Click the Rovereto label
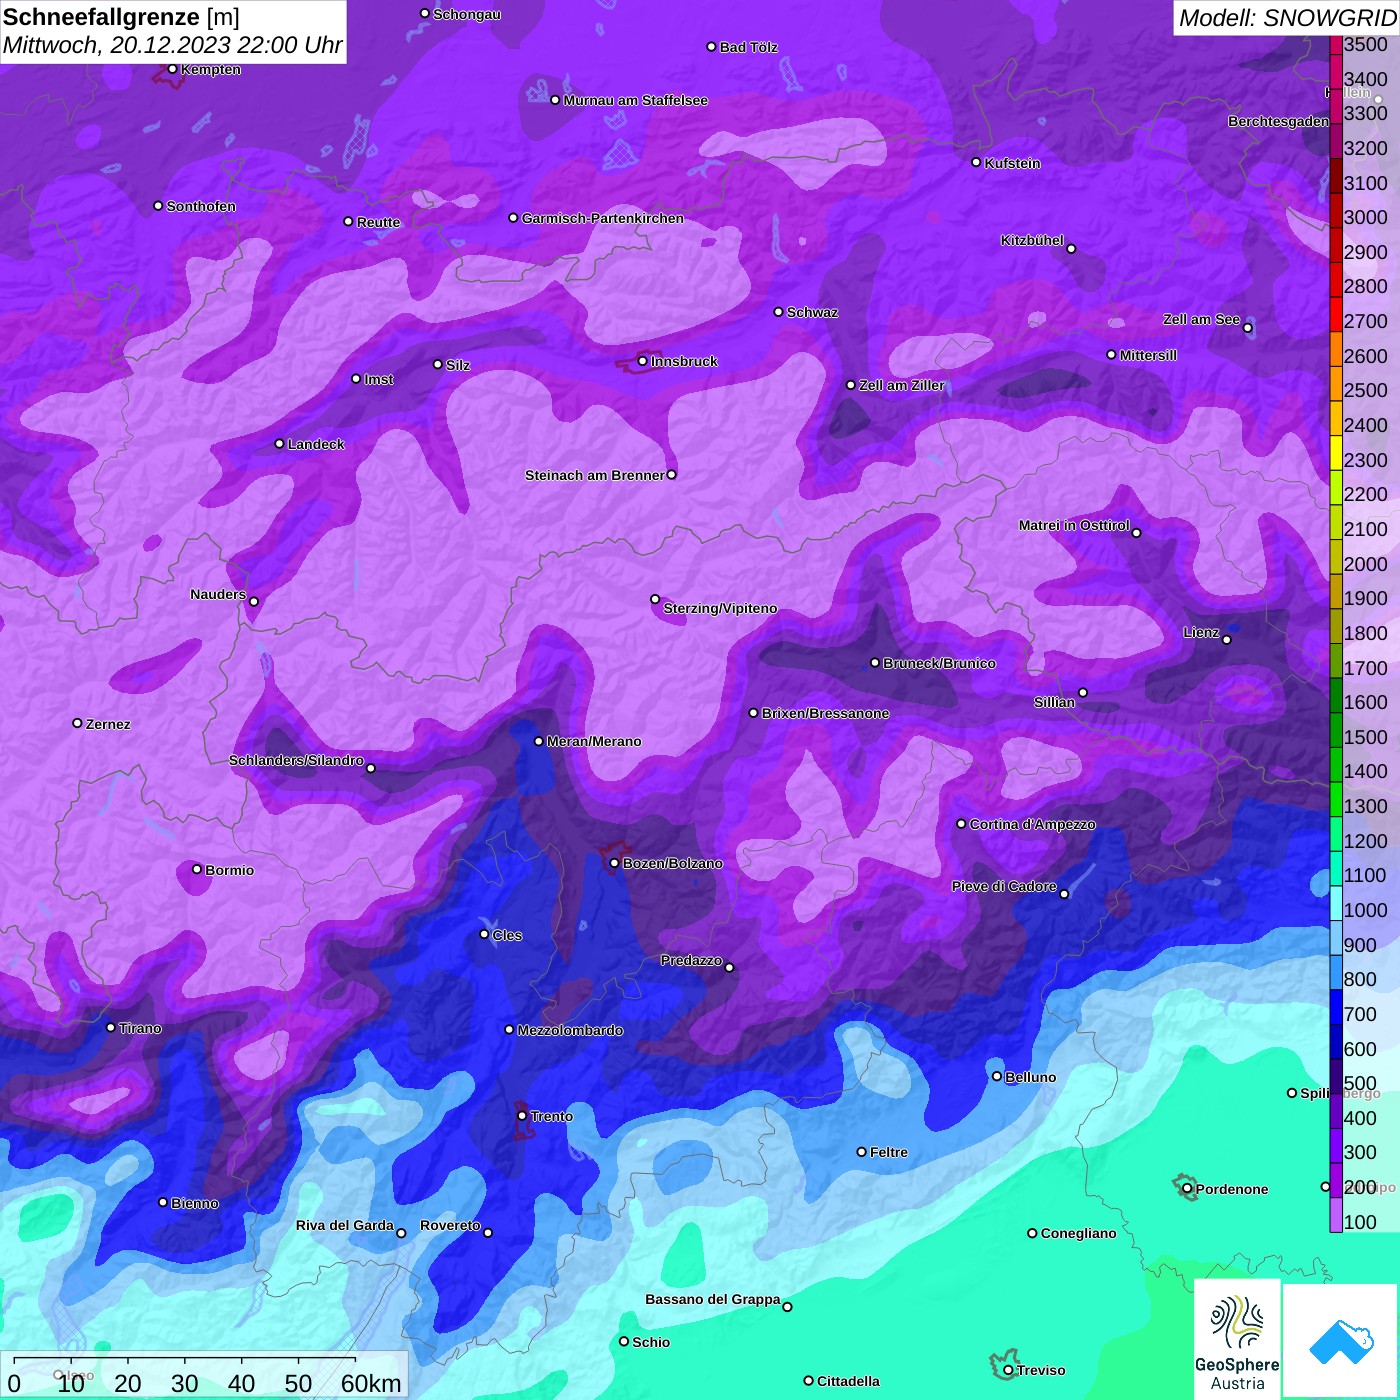The height and width of the screenshot is (1400, 1400). click(x=450, y=1225)
